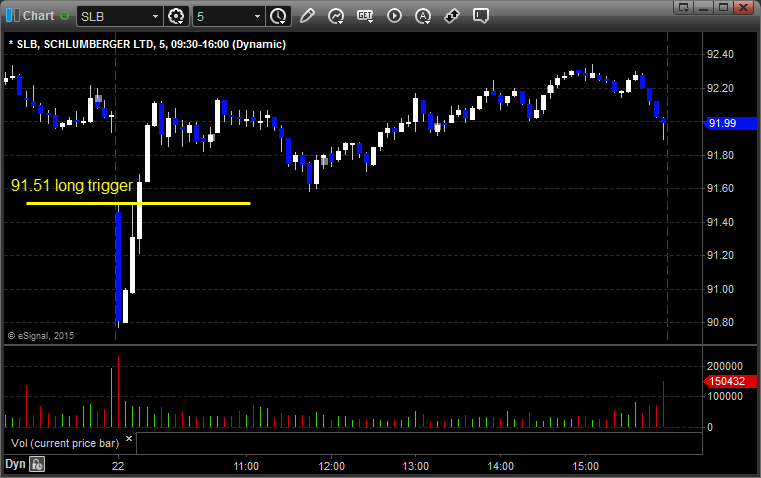Expand the SLB symbol dropdown arrow
Screen dimensions: 761x478
click(x=155, y=16)
